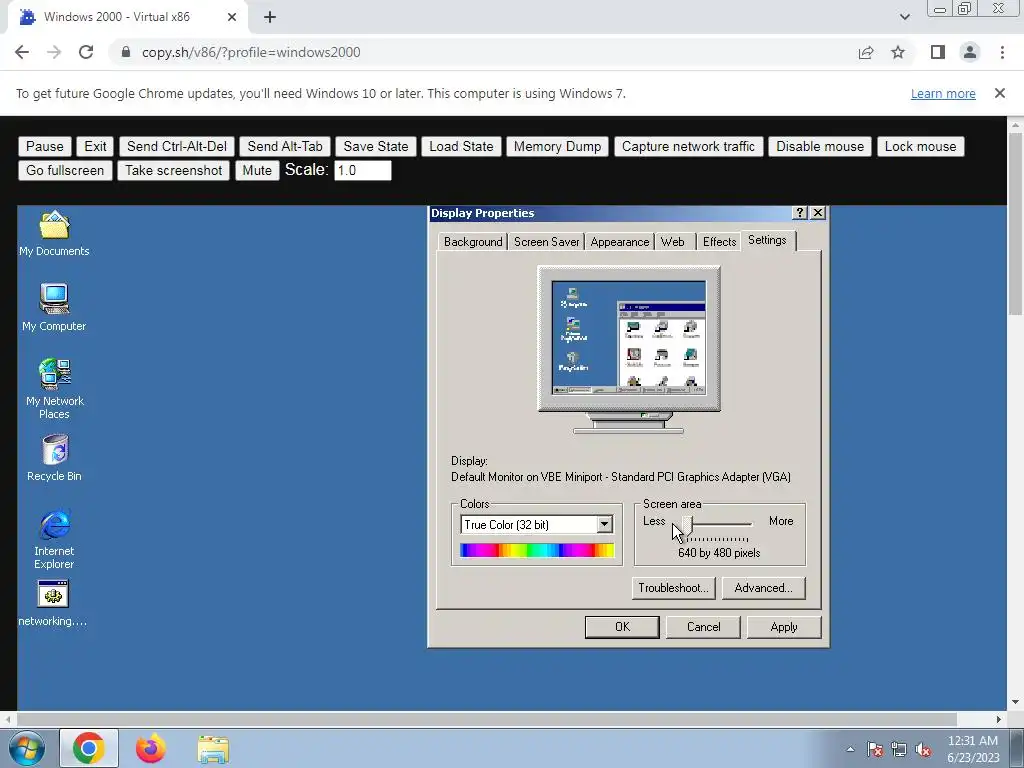
Task: Click Memory Dump button
Action: [557, 146]
